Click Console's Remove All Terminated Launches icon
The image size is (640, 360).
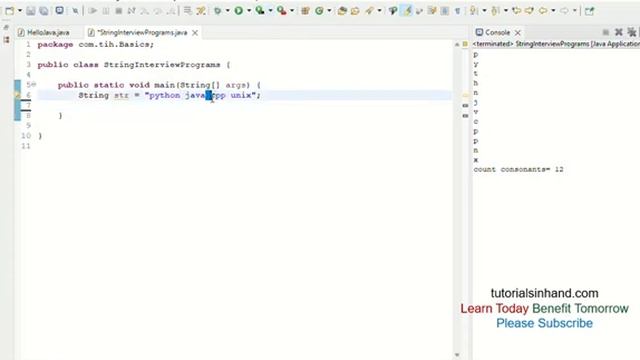click(632, 32)
